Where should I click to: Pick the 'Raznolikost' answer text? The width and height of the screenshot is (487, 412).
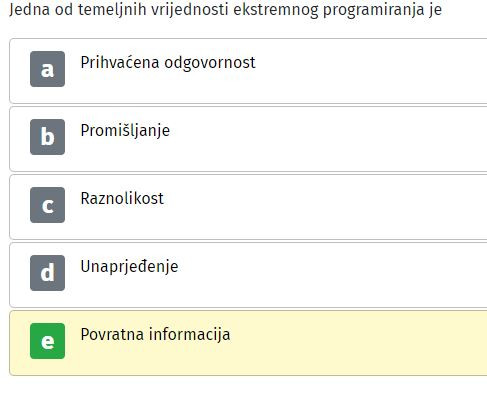tap(122, 199)
